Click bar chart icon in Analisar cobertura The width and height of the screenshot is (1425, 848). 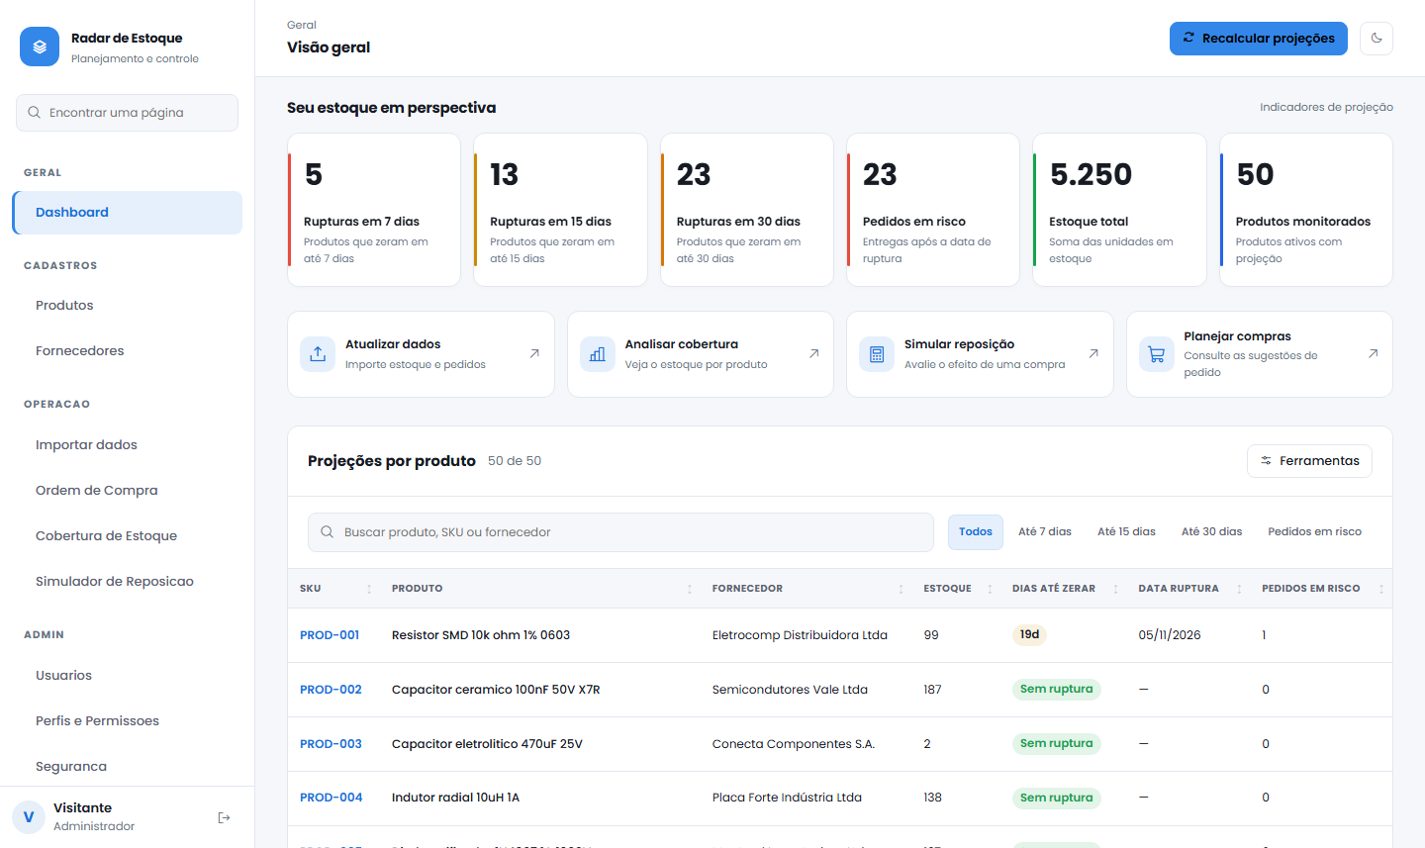(x=597, y=354)
